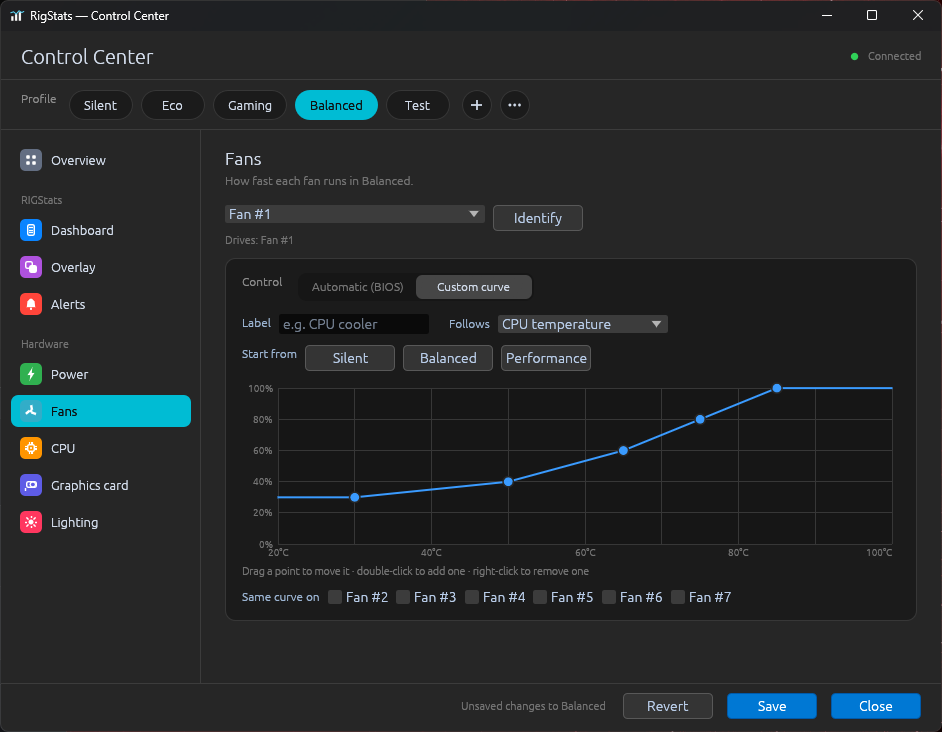Image resolution: width=942 pixels, height=732 pixels.
Task: Open Graphics card settings
Action: [x=101, y=485]
